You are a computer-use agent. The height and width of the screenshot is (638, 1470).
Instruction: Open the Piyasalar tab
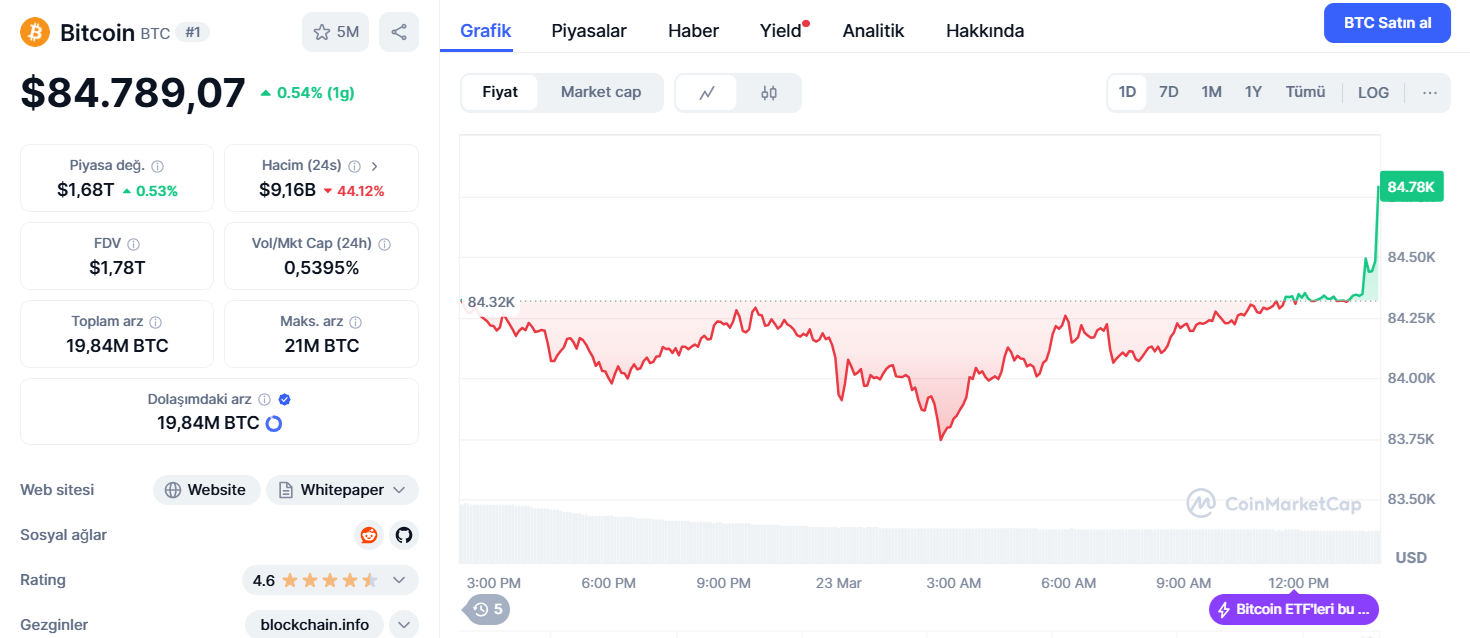click(x=589, y=31)
